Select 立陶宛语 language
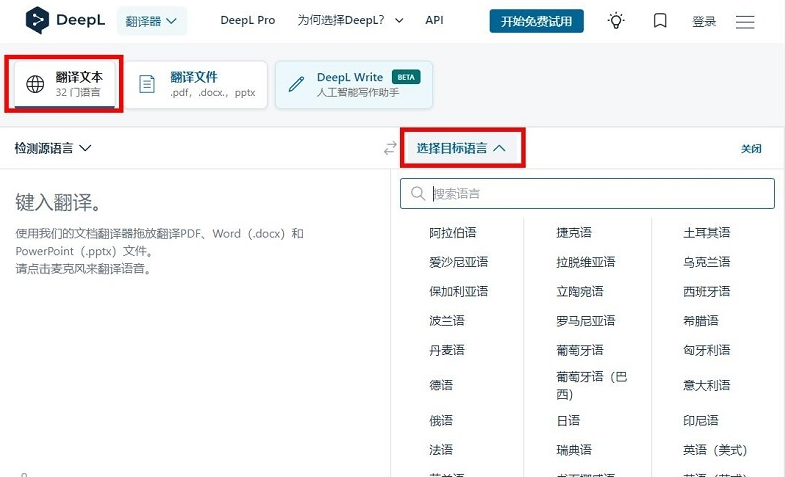Image resolution: width=785 pixels, height=477 pixels. pos(580,291)
